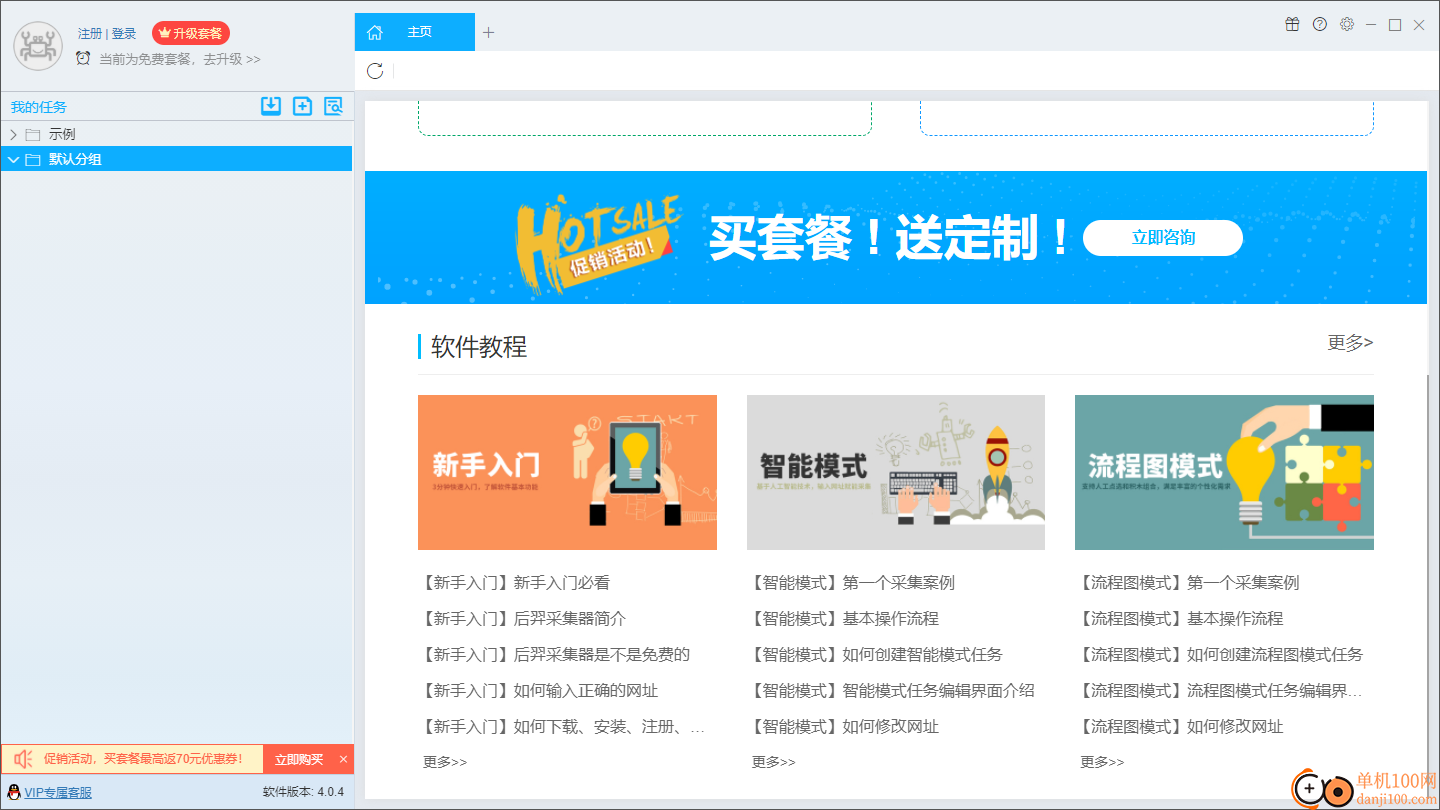Click the 注册 link

90,33
